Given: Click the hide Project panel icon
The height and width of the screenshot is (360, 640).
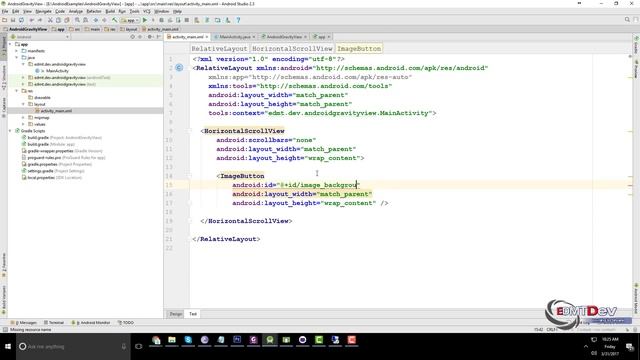Looking at the screenshot, I should click(158, 37).
